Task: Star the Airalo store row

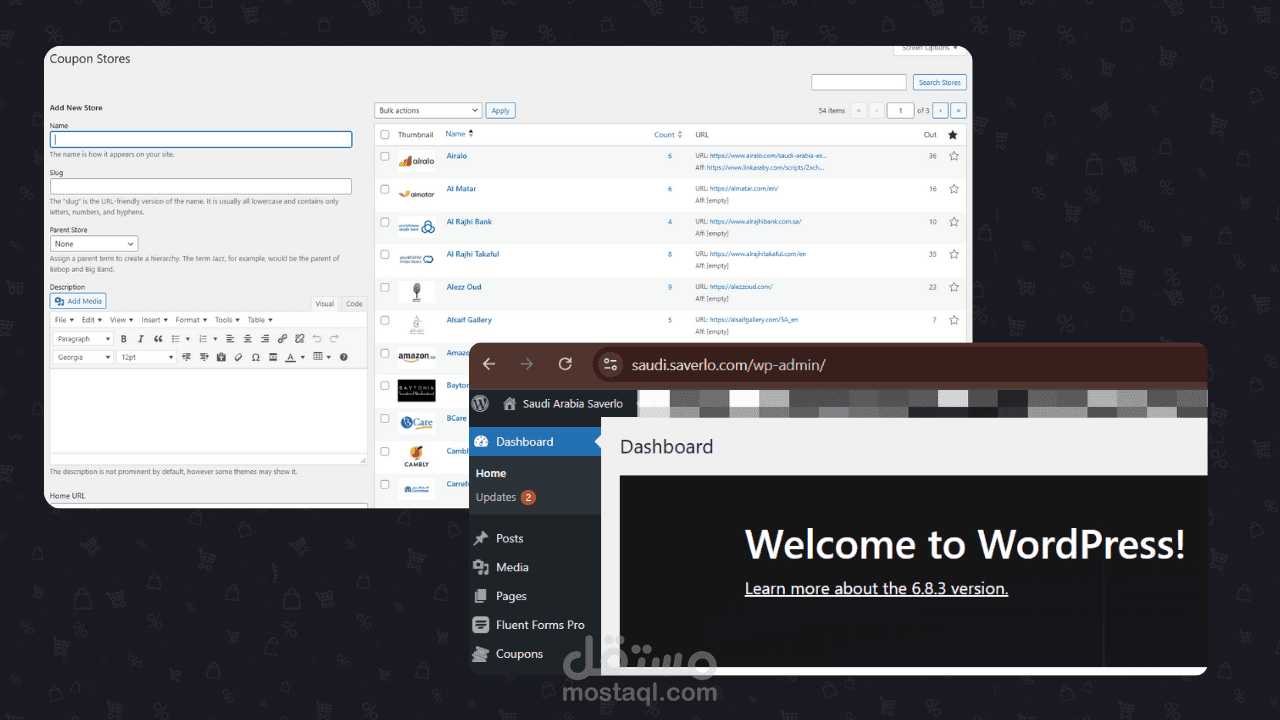Action: [x=953, y=156]
